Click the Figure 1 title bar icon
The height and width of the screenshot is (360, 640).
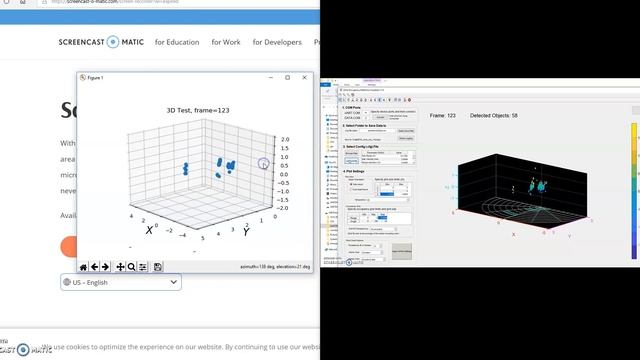[83, 78]
